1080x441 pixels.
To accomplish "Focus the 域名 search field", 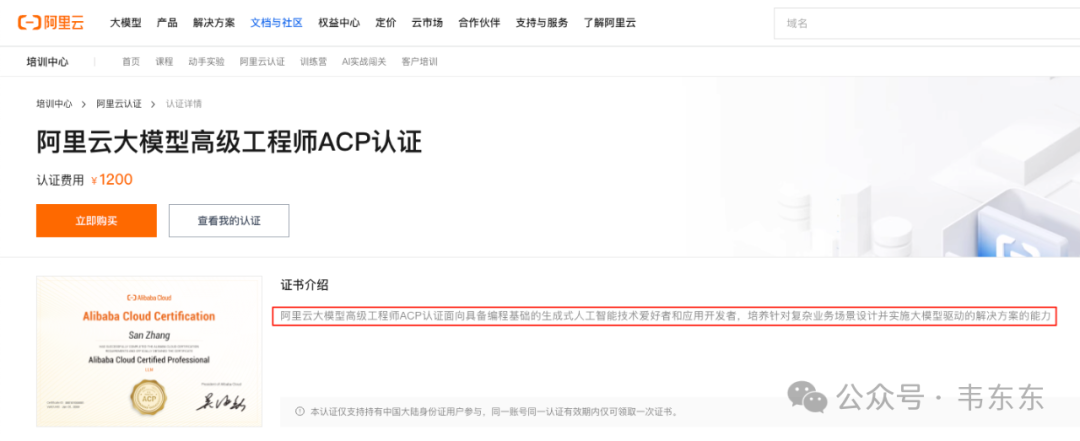I will (x=926, y=23).
